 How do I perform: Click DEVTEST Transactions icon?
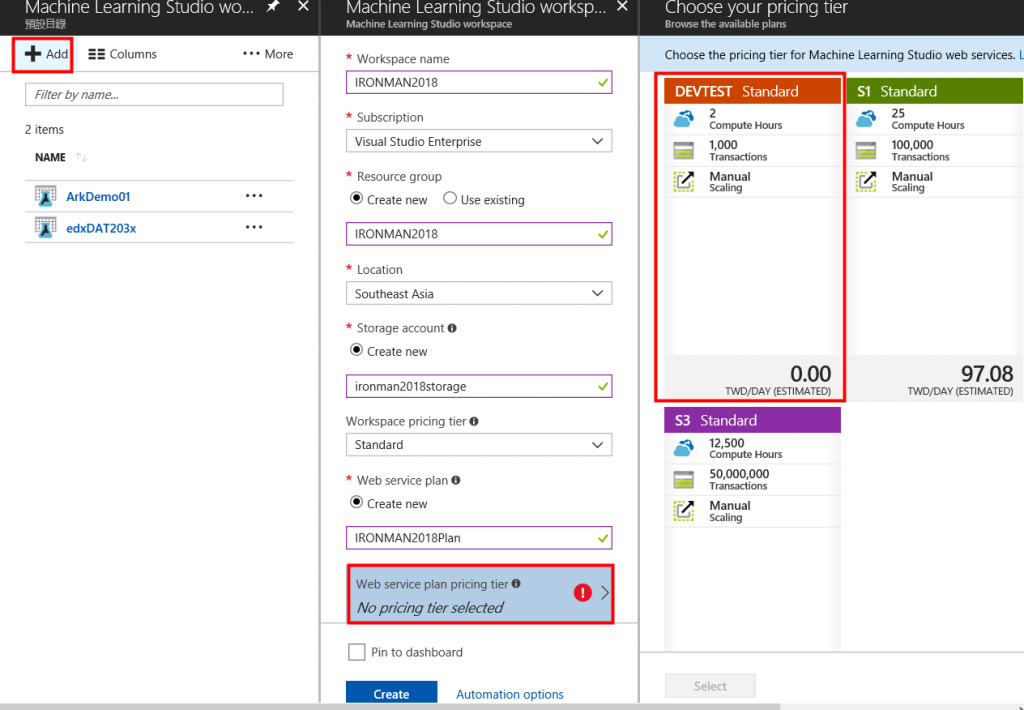(x=684, y=150)
